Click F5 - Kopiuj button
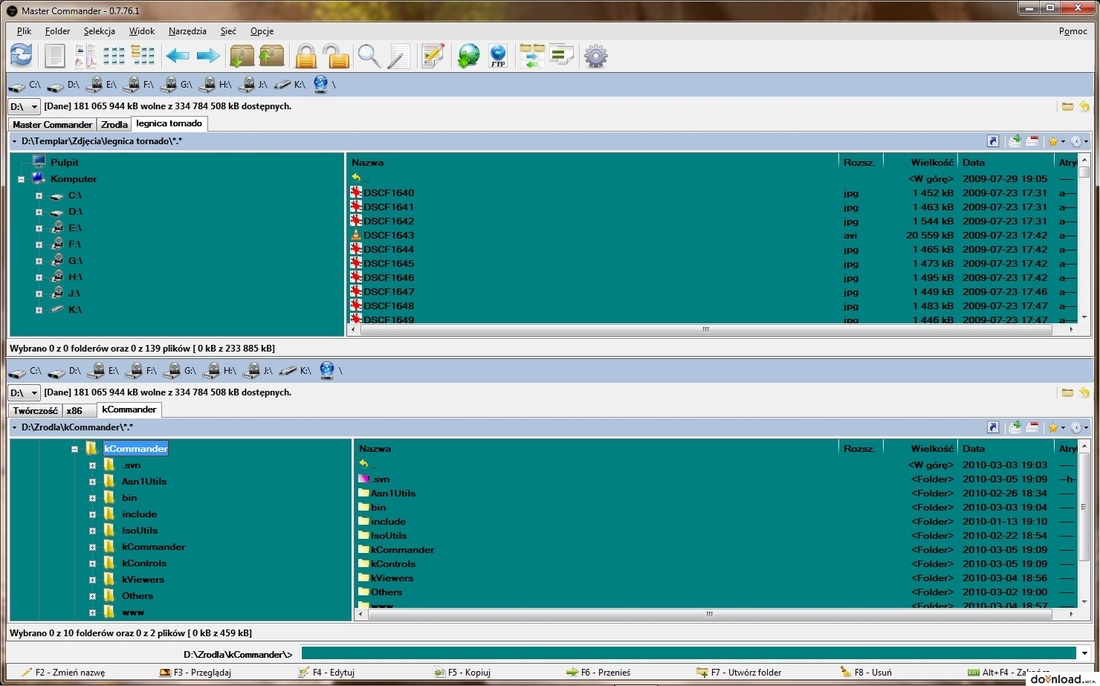Viewport: 1100px width, 686px height. click(462, 672)
